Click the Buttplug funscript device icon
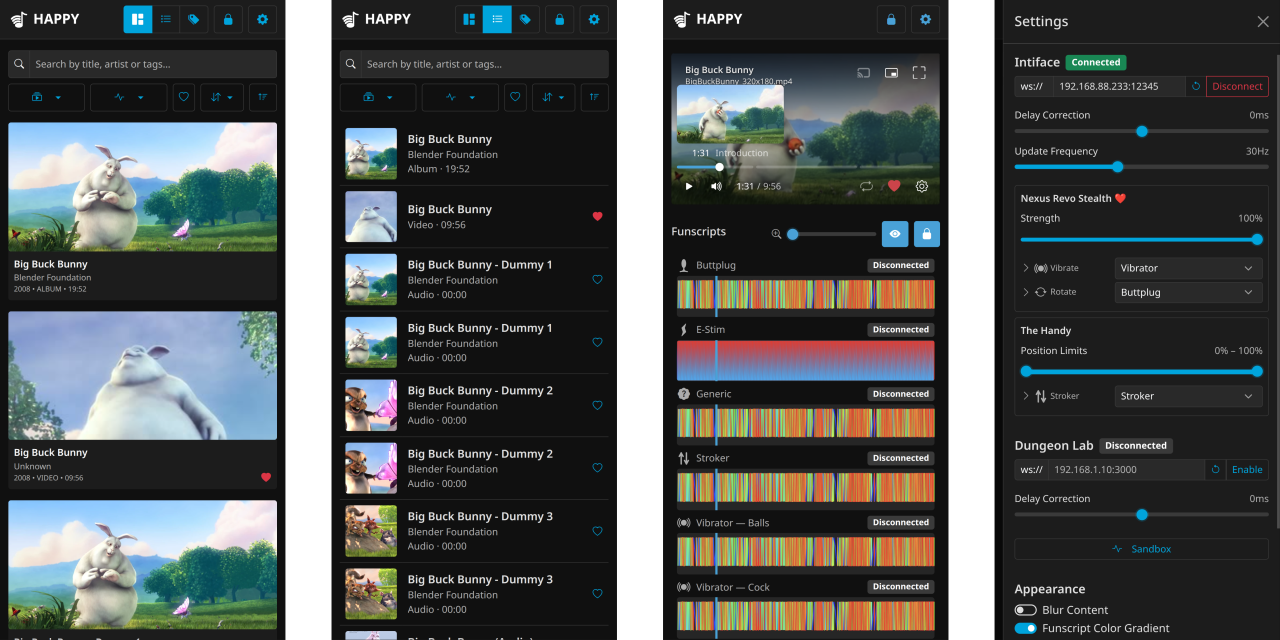1280x640 pixels. coord(684,266)
